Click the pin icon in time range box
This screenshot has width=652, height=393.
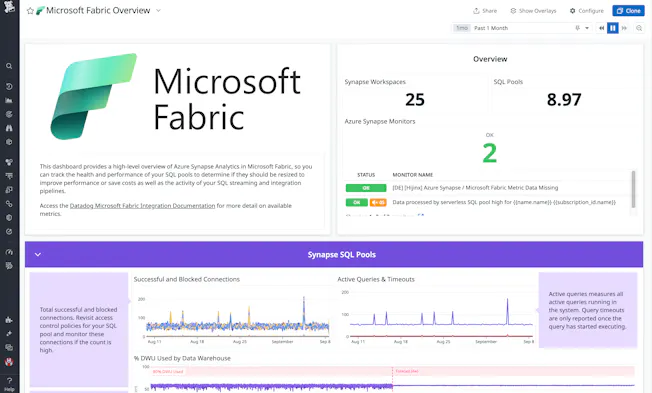pyautogui.click(x=577, y=28)
